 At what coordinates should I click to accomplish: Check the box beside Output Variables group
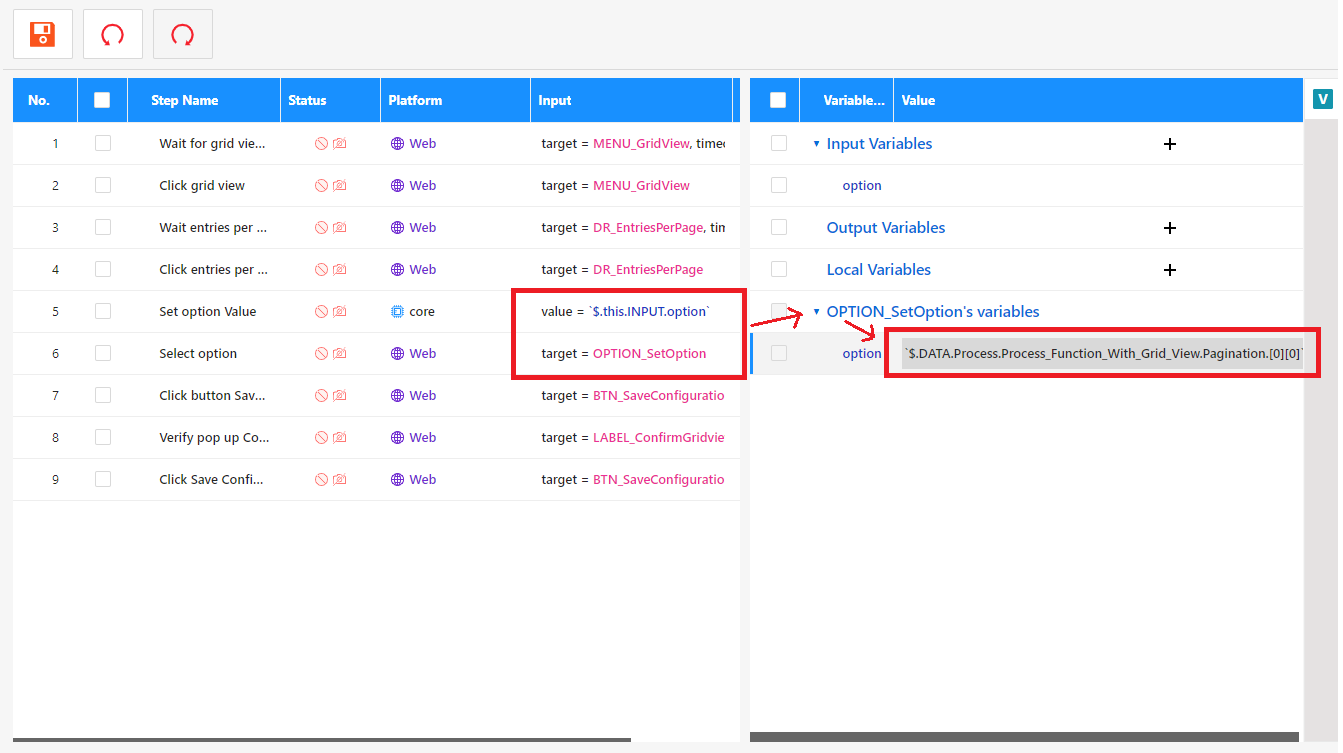[x=779, y=228]
